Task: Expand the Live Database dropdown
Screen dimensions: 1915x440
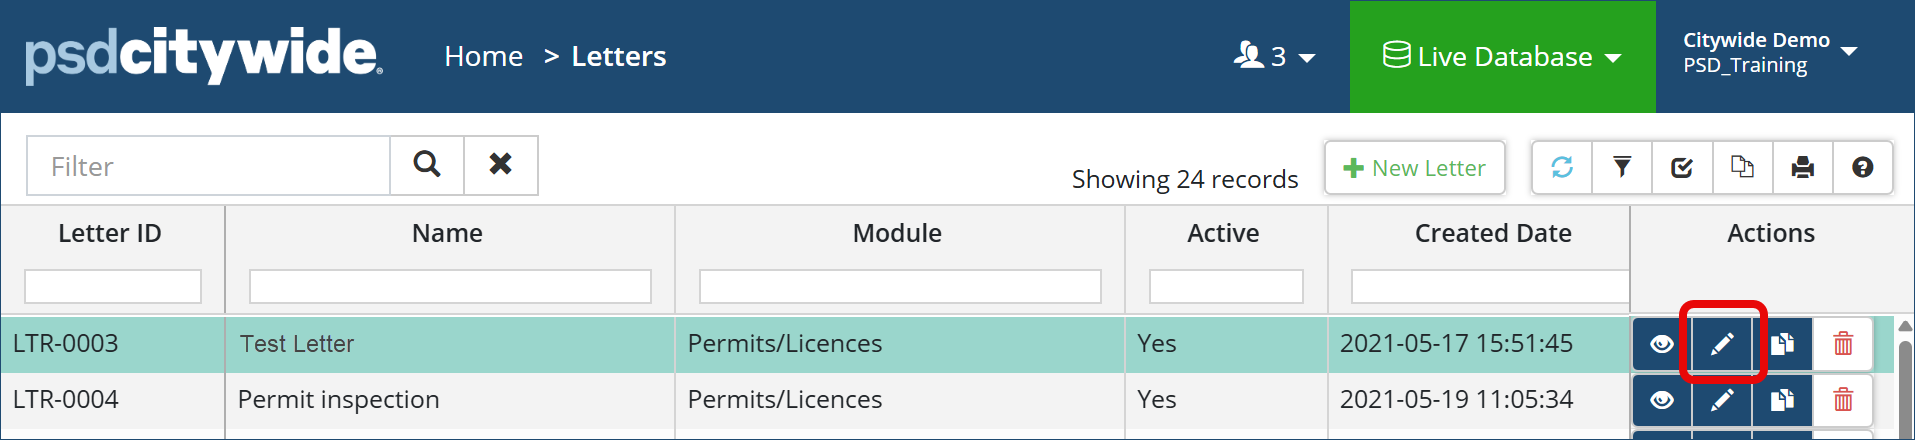Action: pos(1502,57)
